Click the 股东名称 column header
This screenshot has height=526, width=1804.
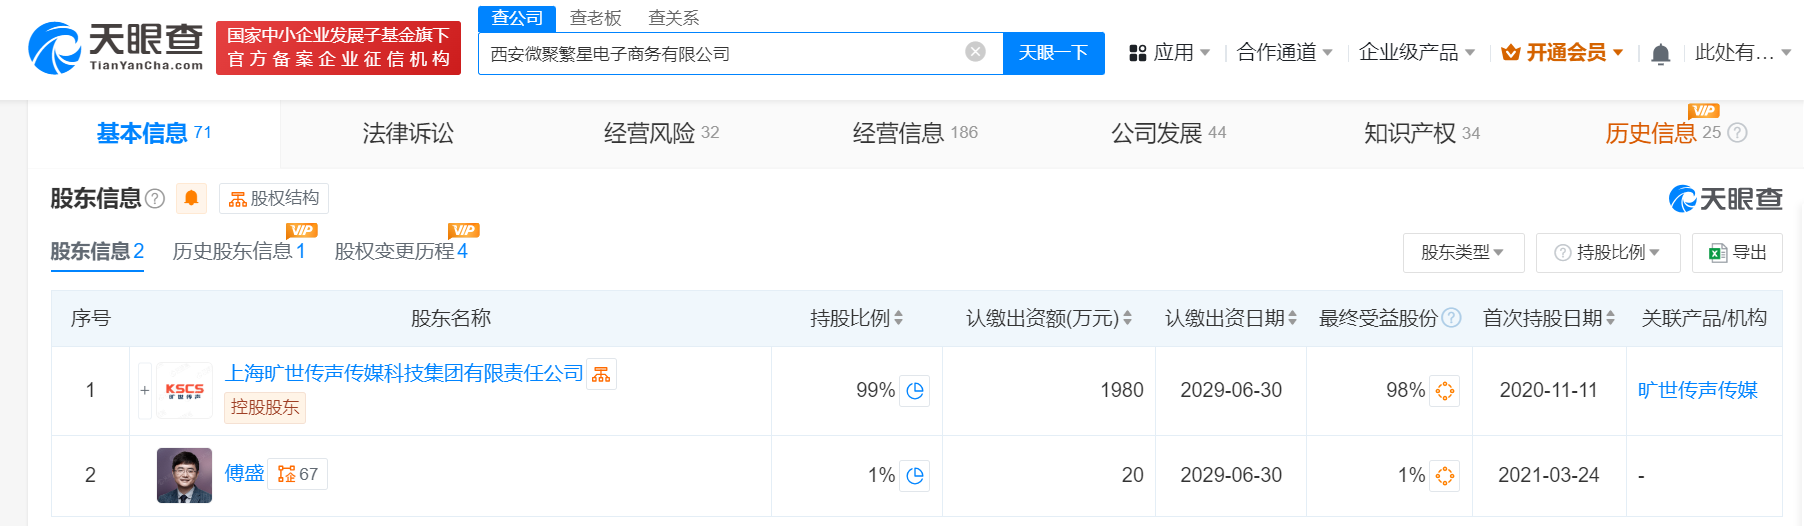click(x=451, y=318)
